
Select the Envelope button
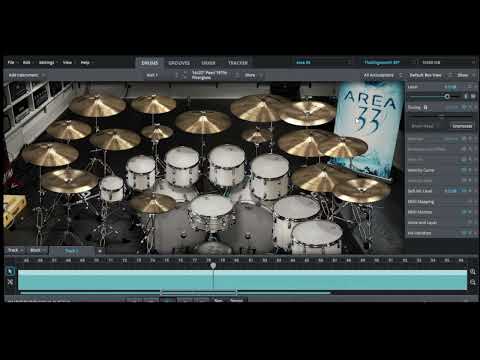[462, 126]
